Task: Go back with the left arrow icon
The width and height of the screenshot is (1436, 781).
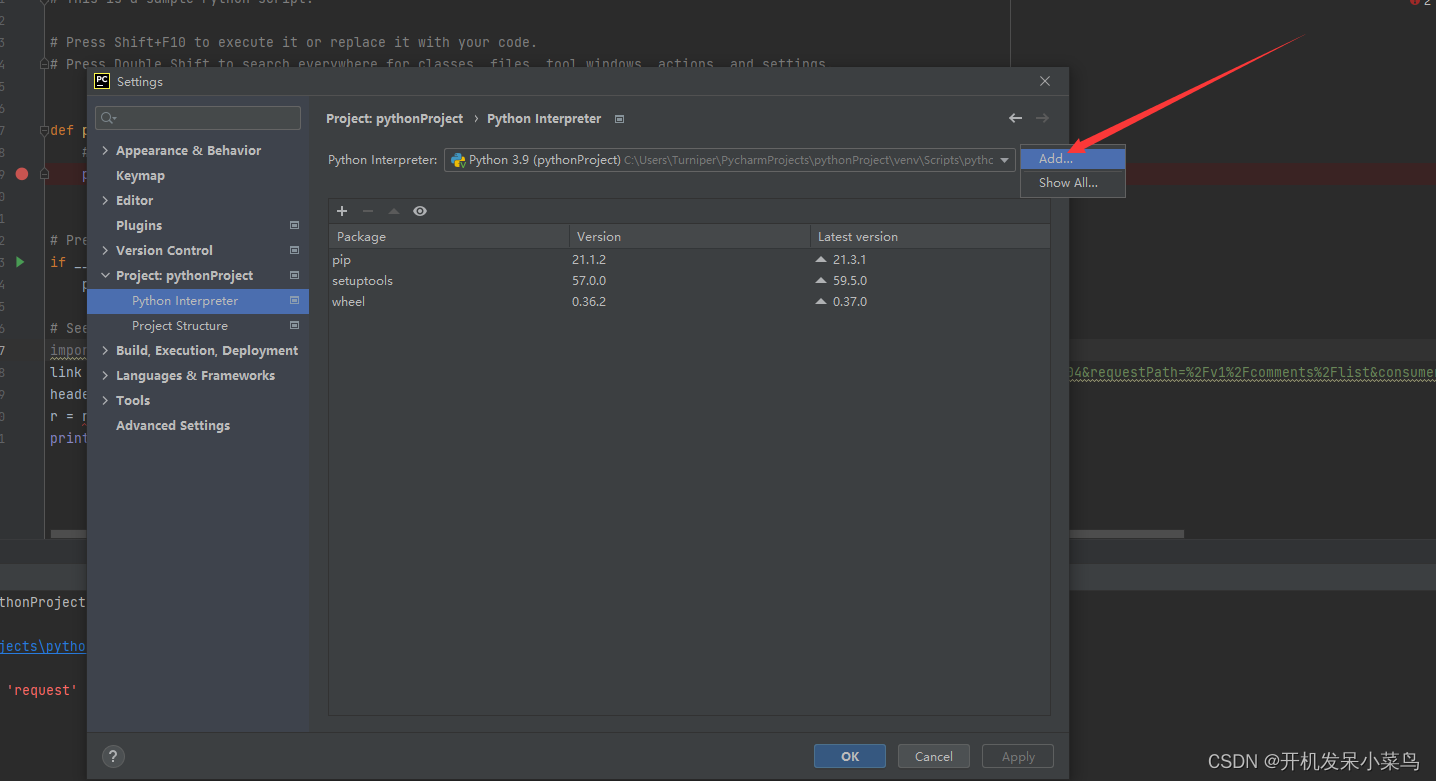Action: click(1016, 118)
